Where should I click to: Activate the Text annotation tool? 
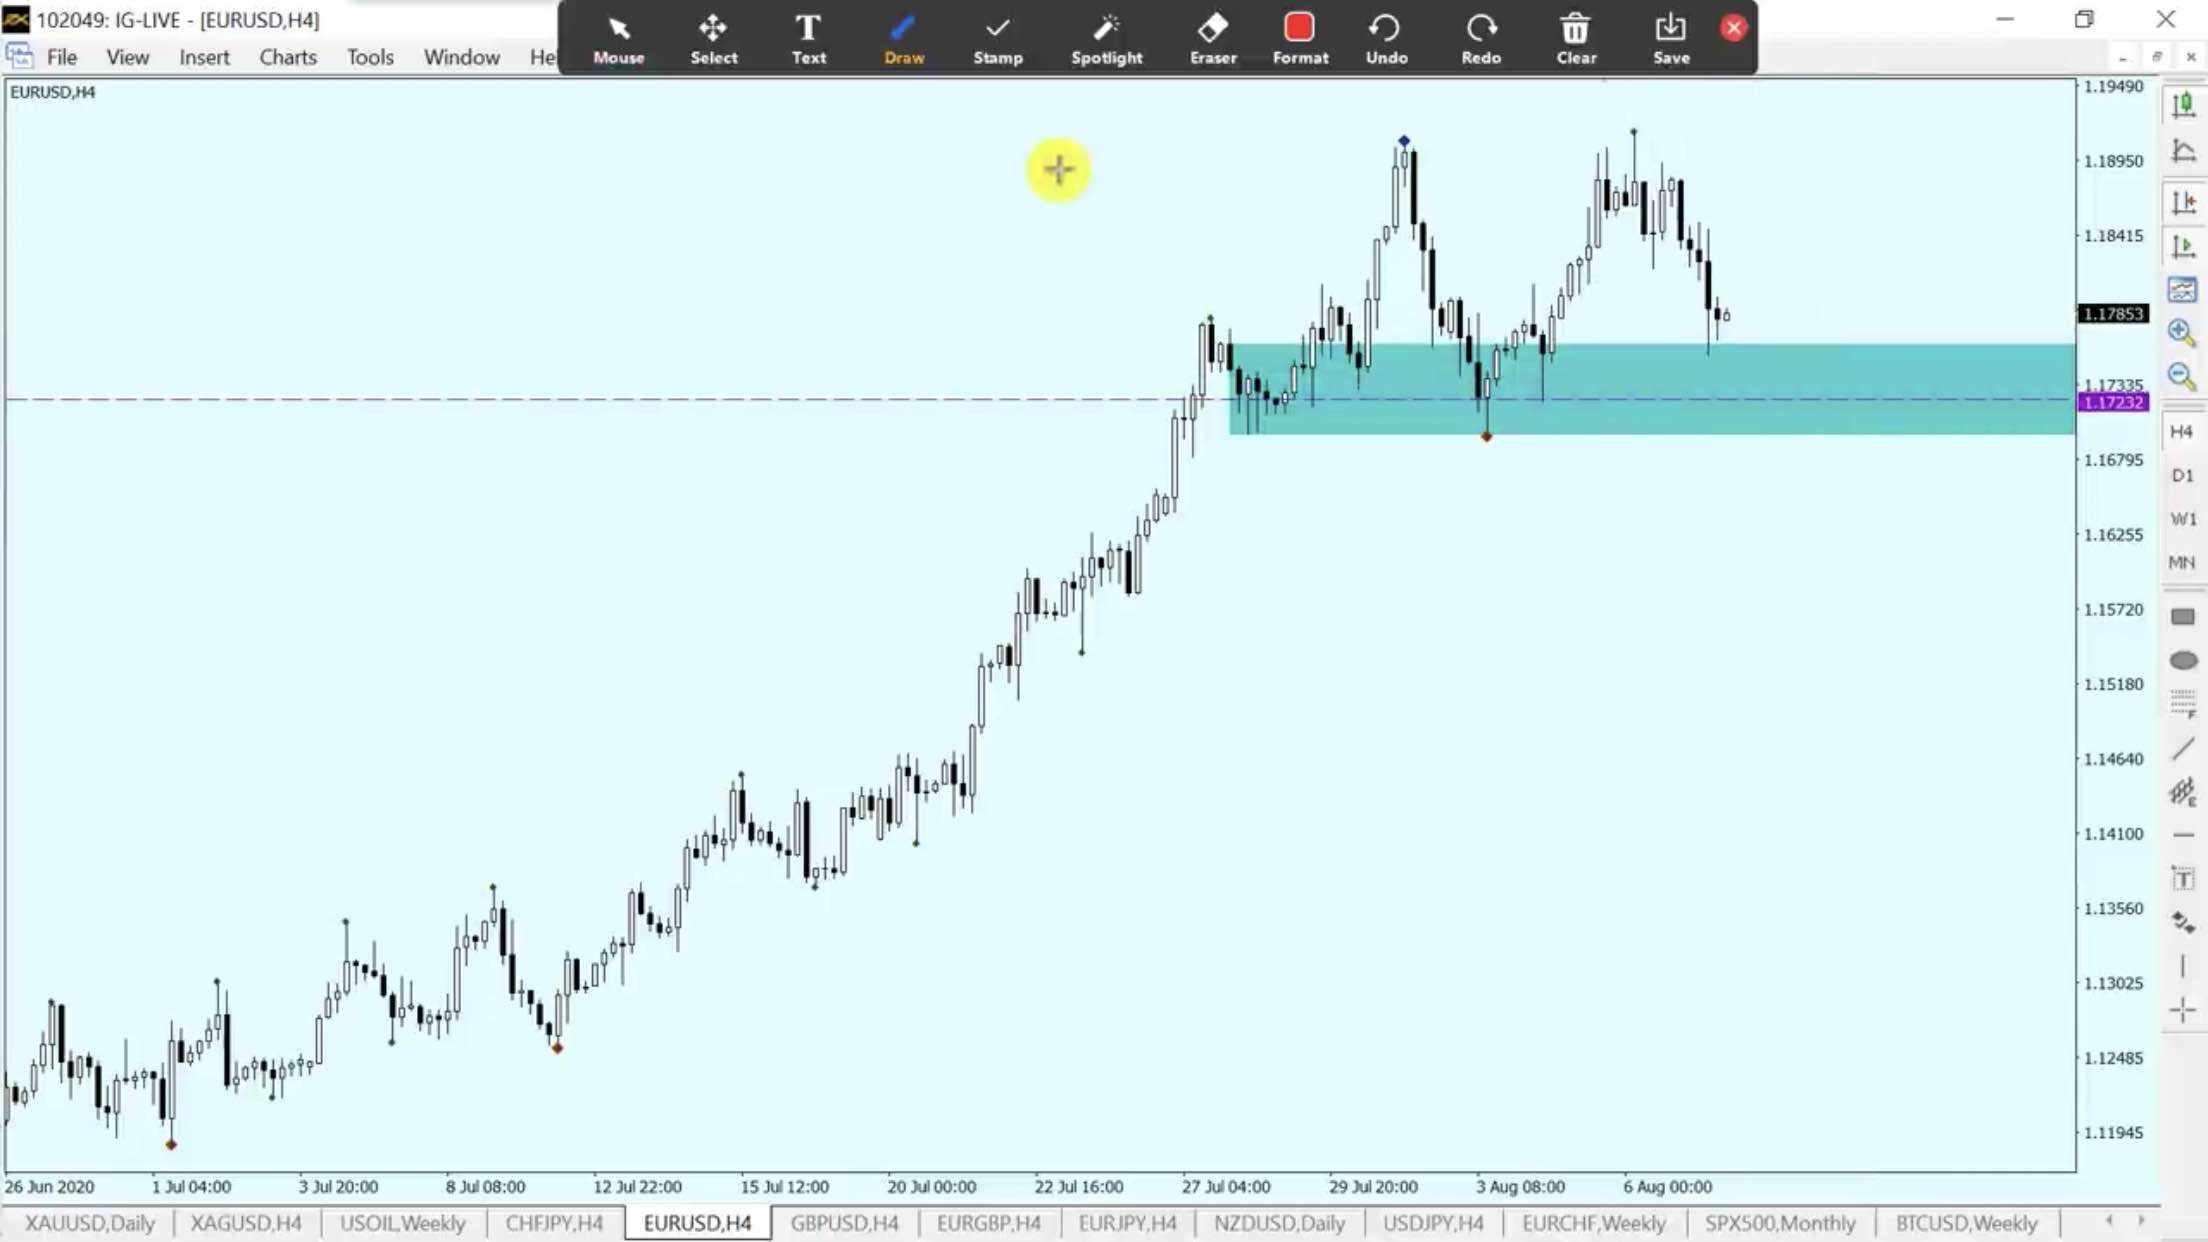click(x=808, y=38)
